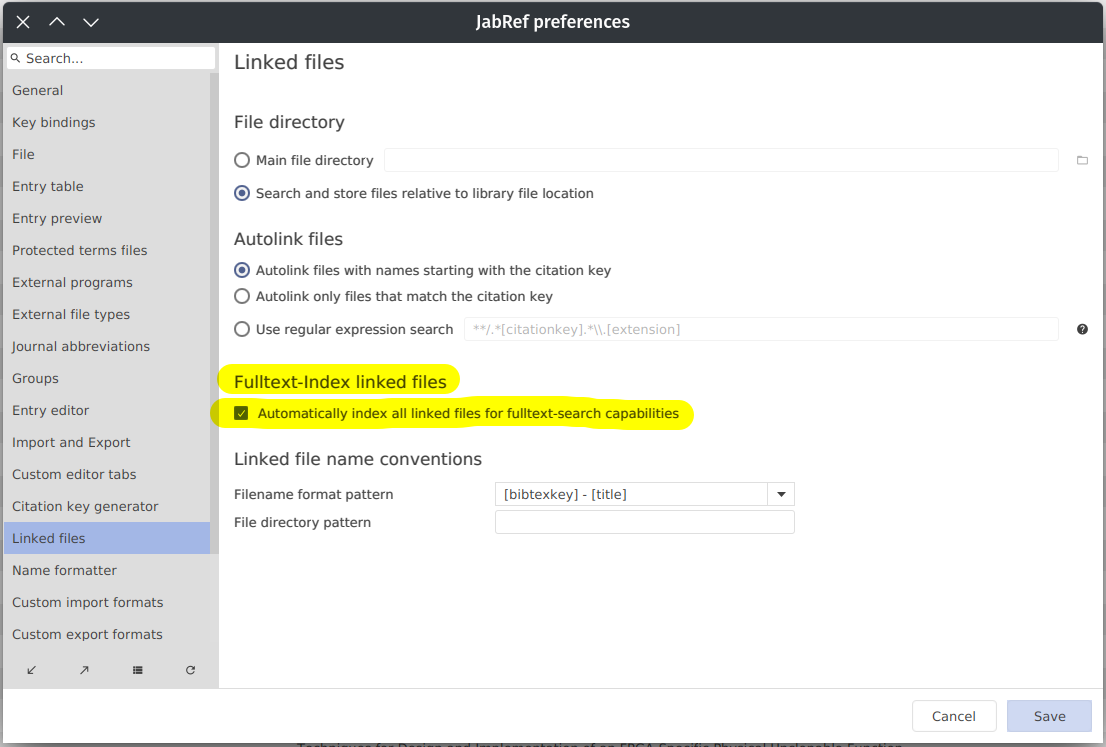Click the search magnifier icon
Viewport: 1106px width, 747px height.
16,58
